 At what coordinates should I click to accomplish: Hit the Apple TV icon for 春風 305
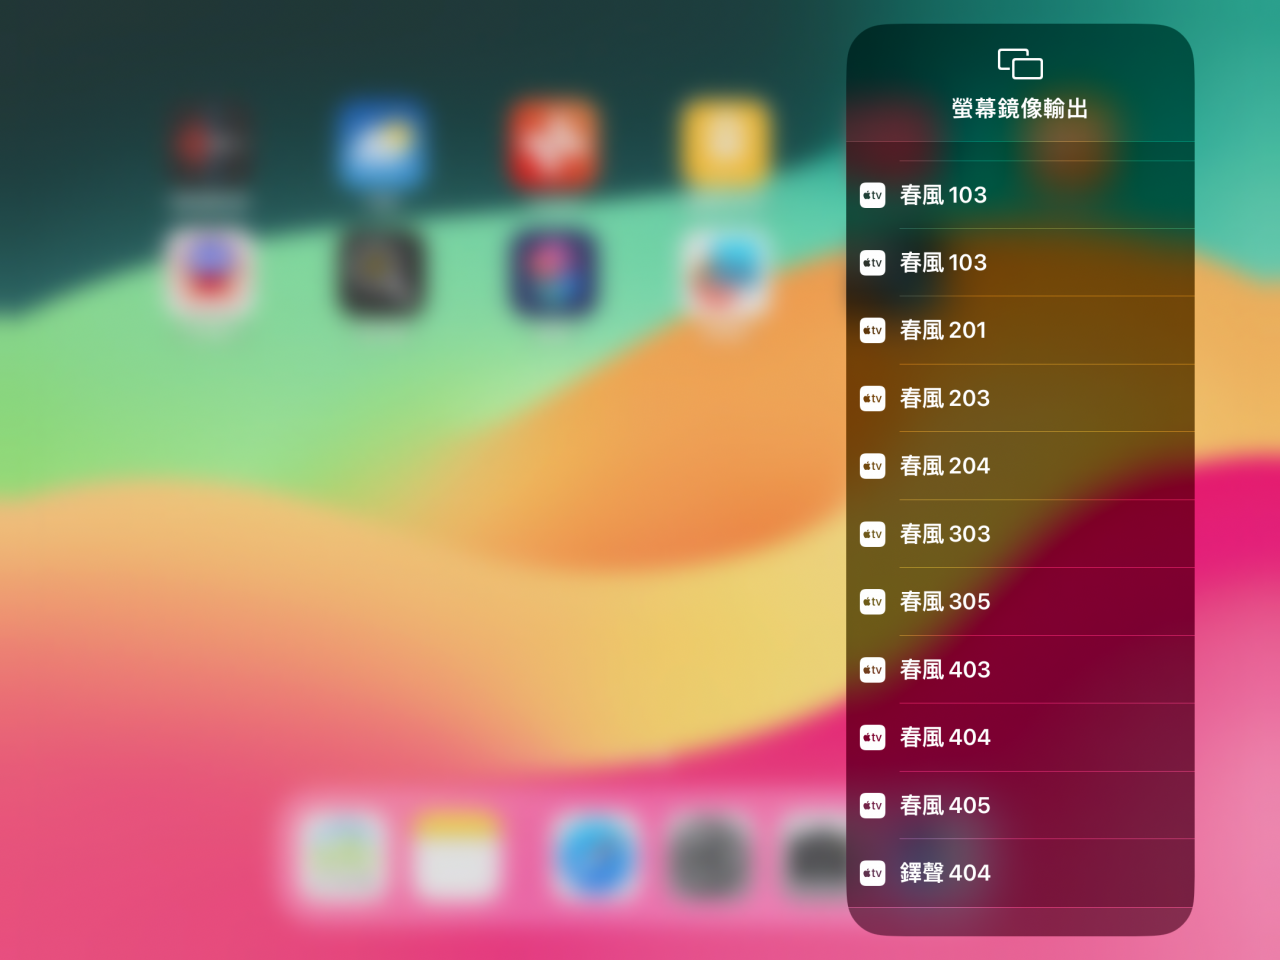(x=873, y=601)
